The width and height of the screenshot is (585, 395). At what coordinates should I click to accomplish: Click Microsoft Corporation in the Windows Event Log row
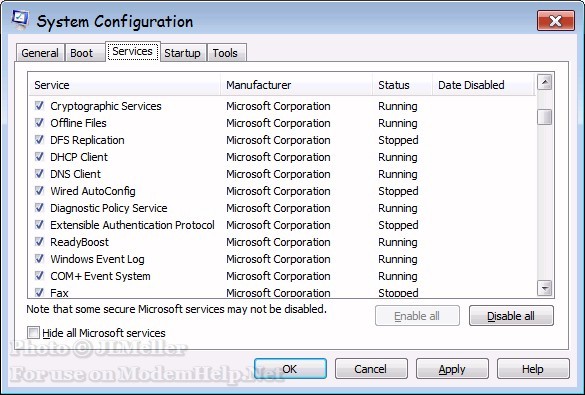278,259
